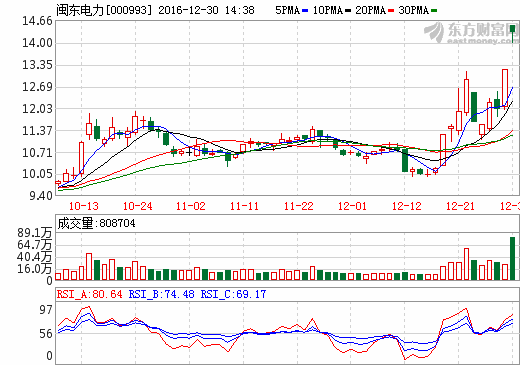This screenshot has width=520, height=365.
Task: Select the 13.35 price axis label
Action: 37,65
